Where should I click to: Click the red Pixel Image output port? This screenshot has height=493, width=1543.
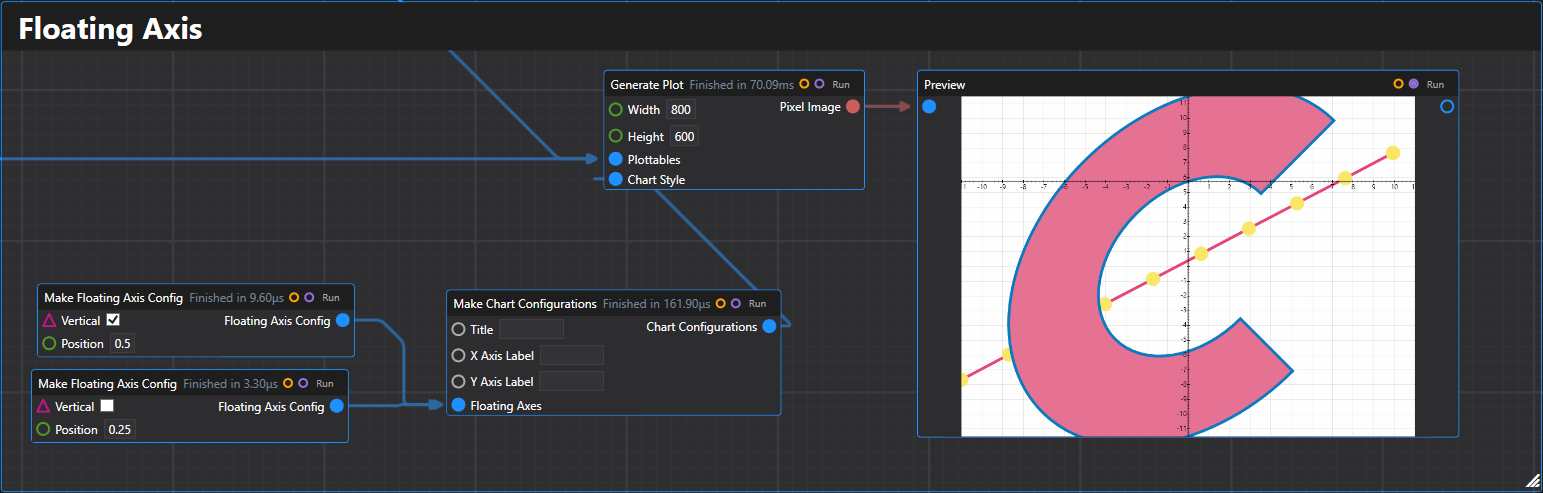(853, 107)
